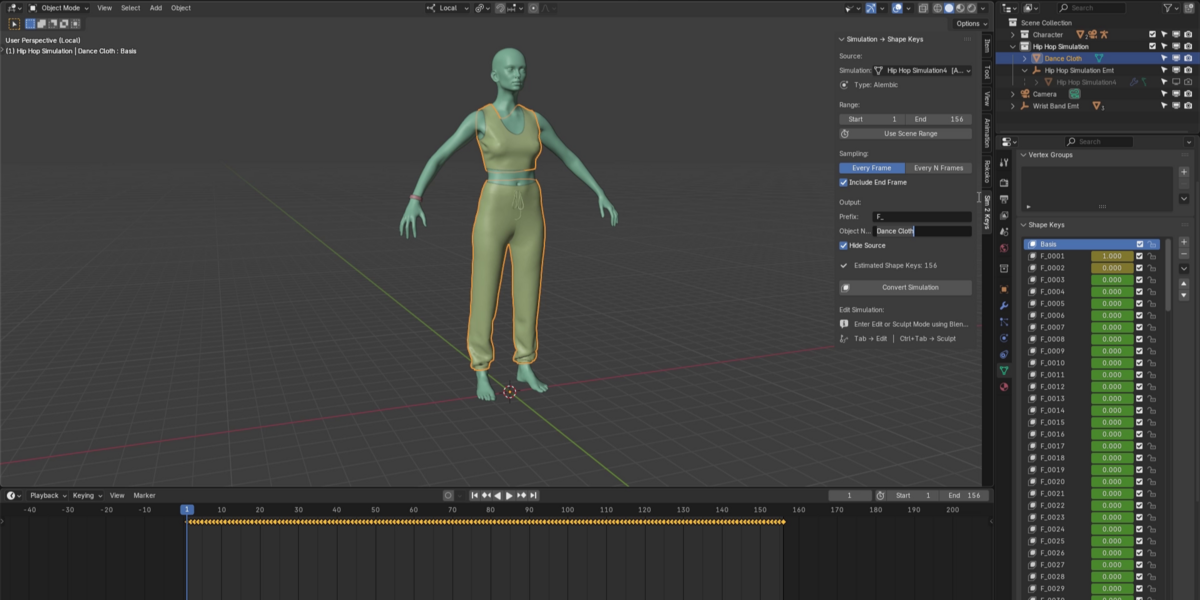Open the Object Mode dropdown
This screenshot has width=1200, height=600.
58,8
